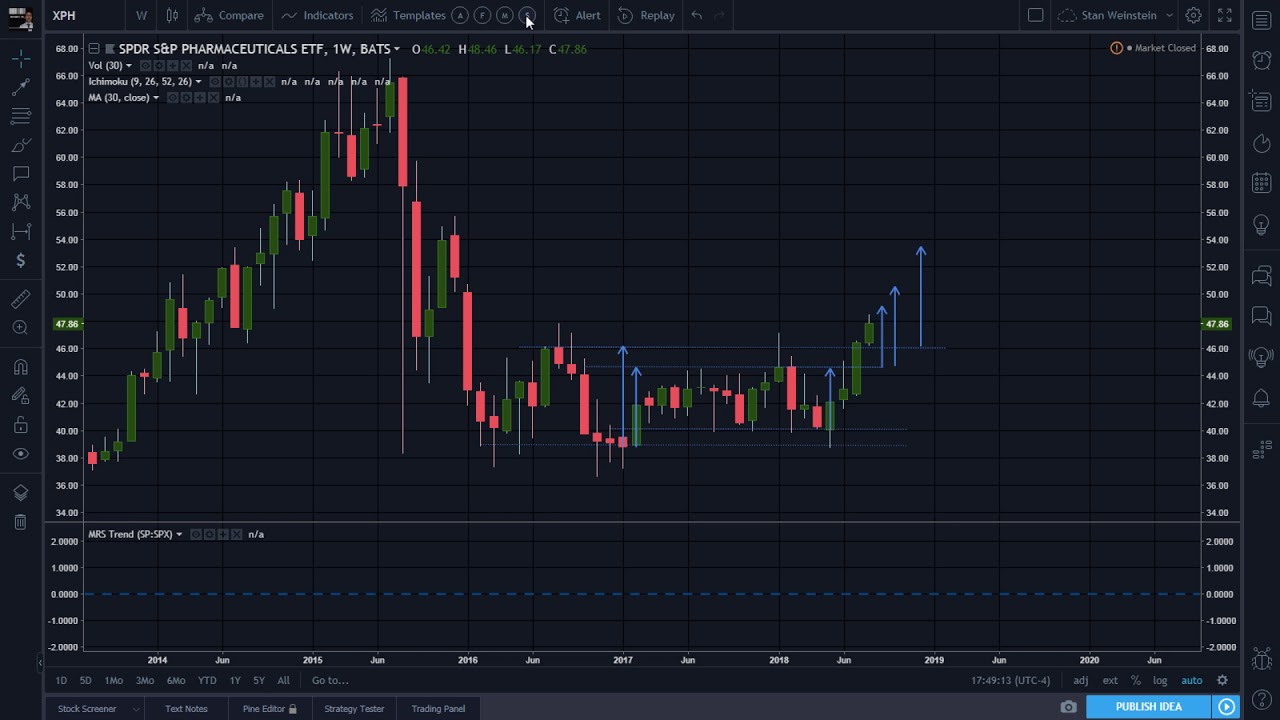Activate the zoom in tool
Screen dimensions: 1280x720
(20, 328)
